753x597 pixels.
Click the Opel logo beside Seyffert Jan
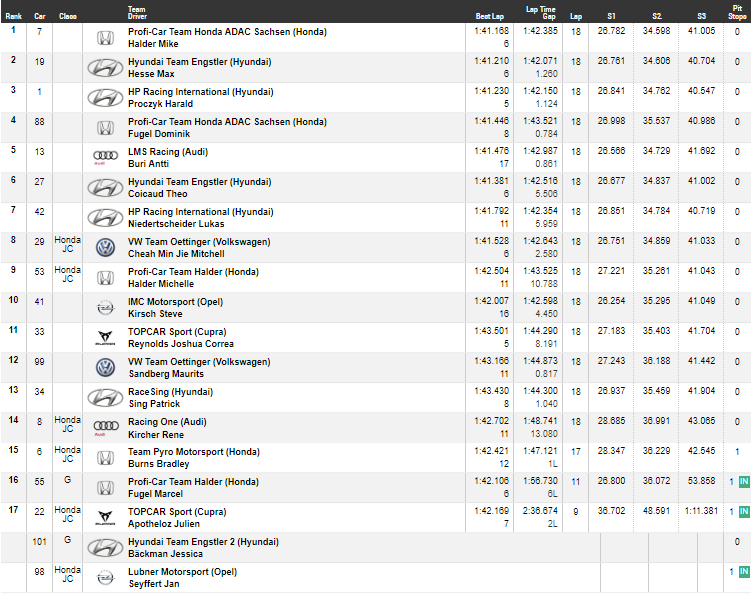[105, 578]
